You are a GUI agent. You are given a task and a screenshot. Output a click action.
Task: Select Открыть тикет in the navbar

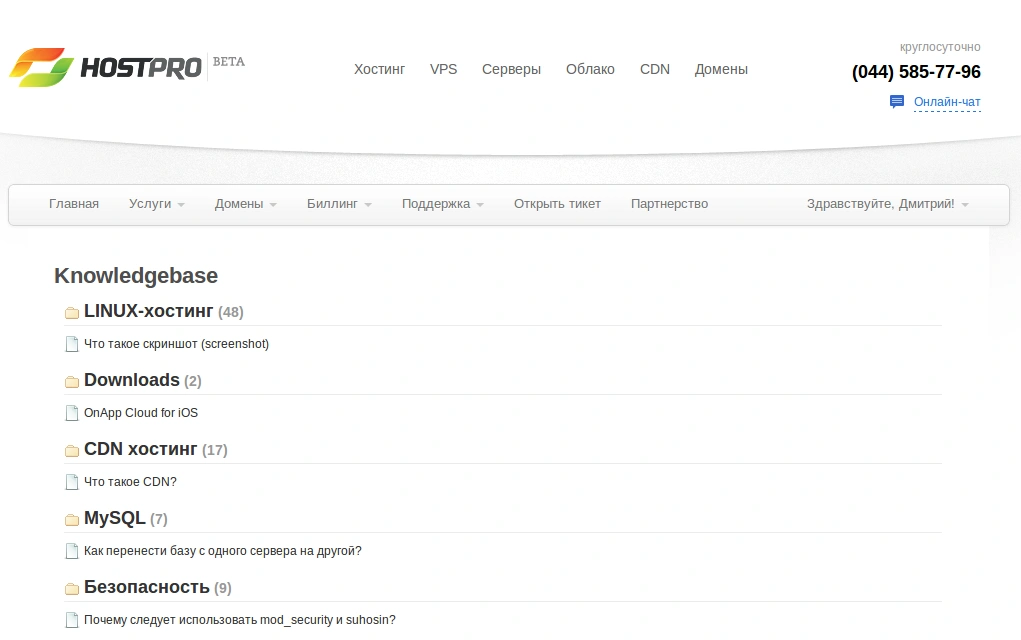557,204
